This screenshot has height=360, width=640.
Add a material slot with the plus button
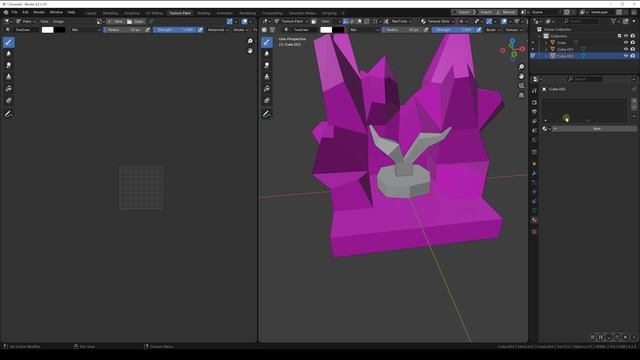pos(634,101)
